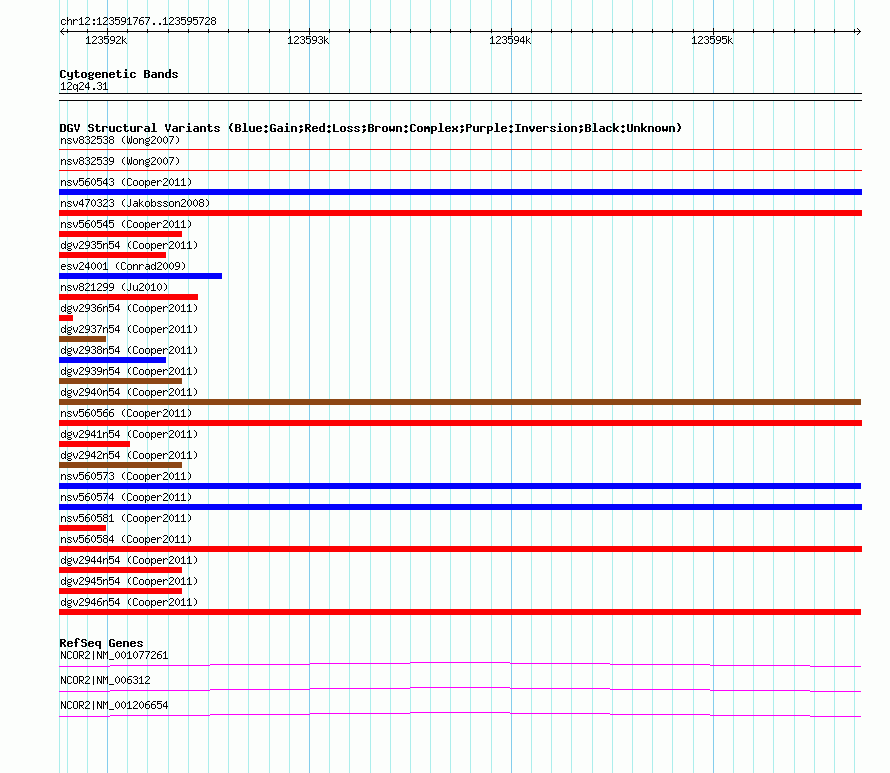Click the 123592k ruler label
This screenshot has width=890, height=773.
click(x=106, y=40)
